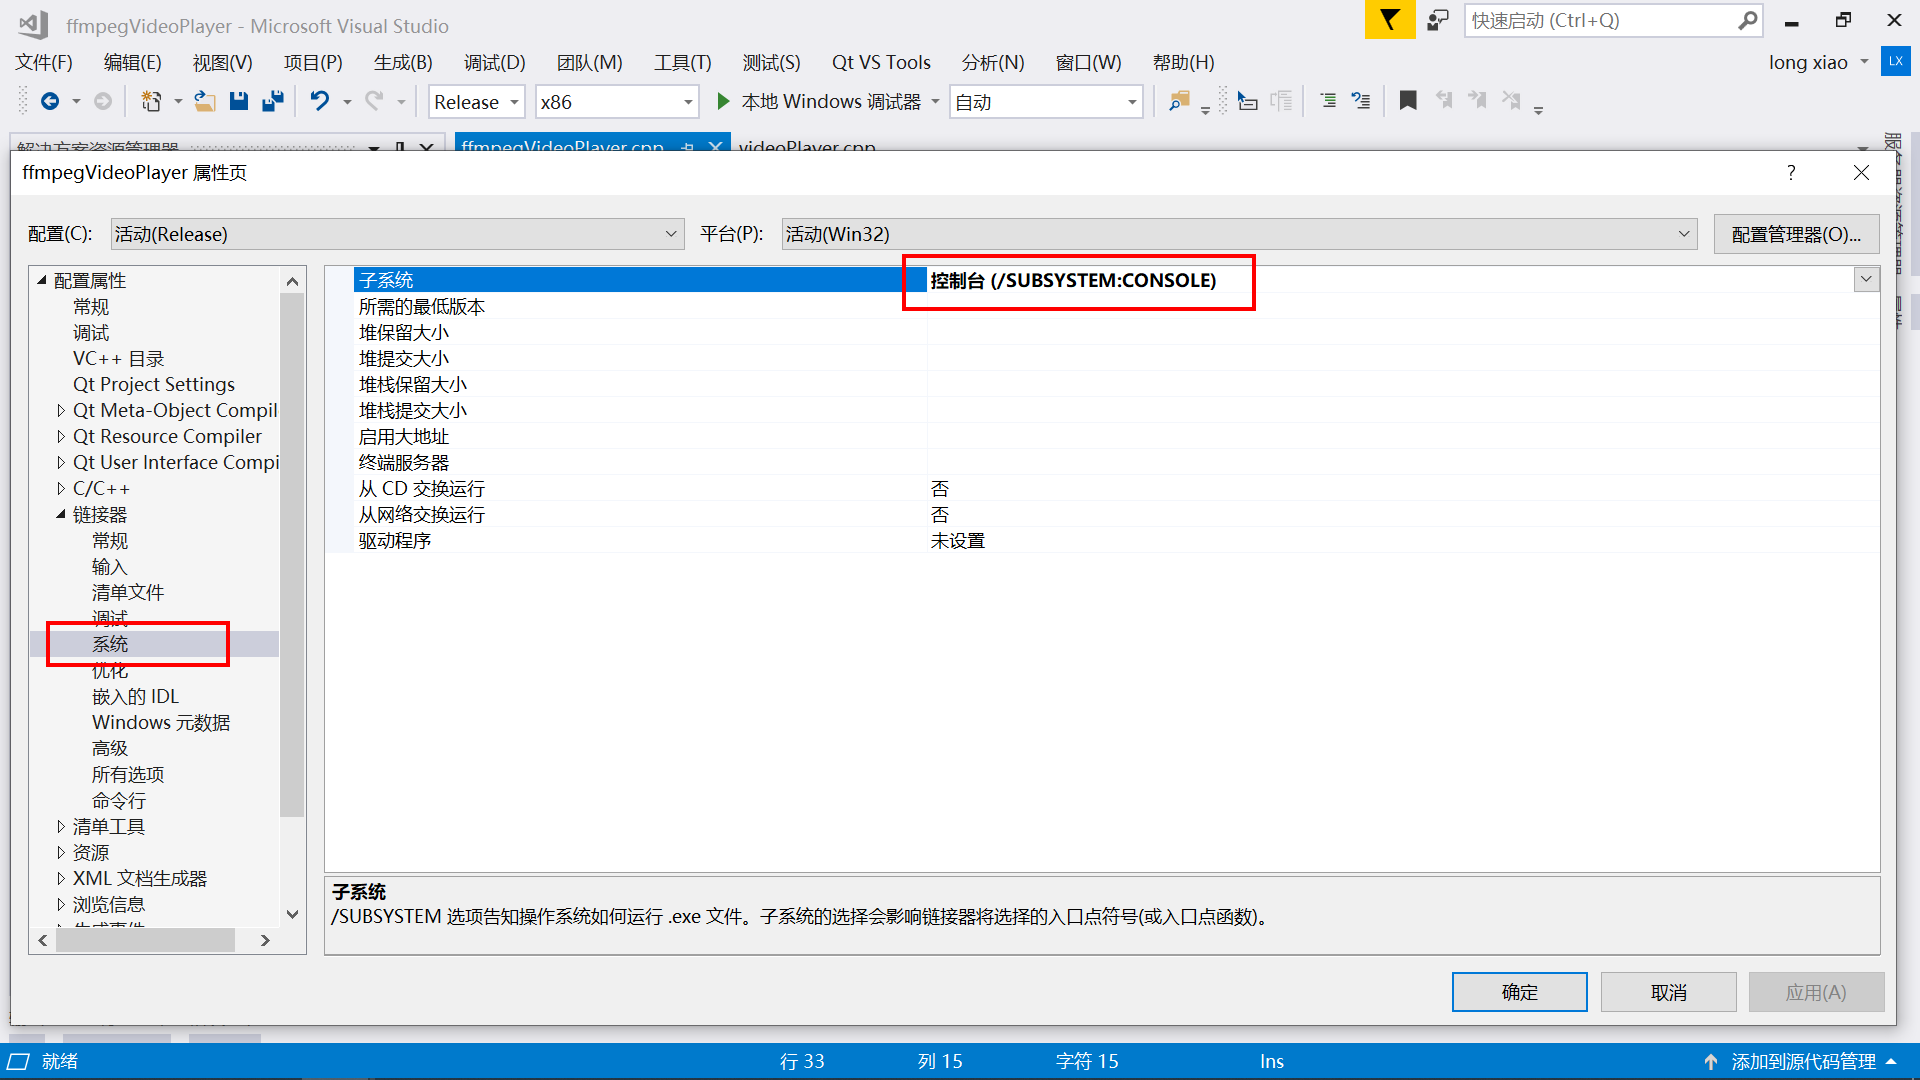
Task: Click the Quick Launch search field
Action: pyautogui.click(x=1600, y=20)
